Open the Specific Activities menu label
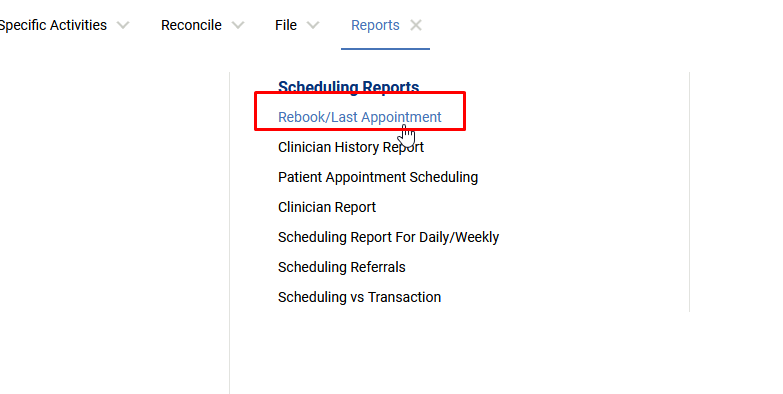 pyautogui.click(x=53, y=25)
